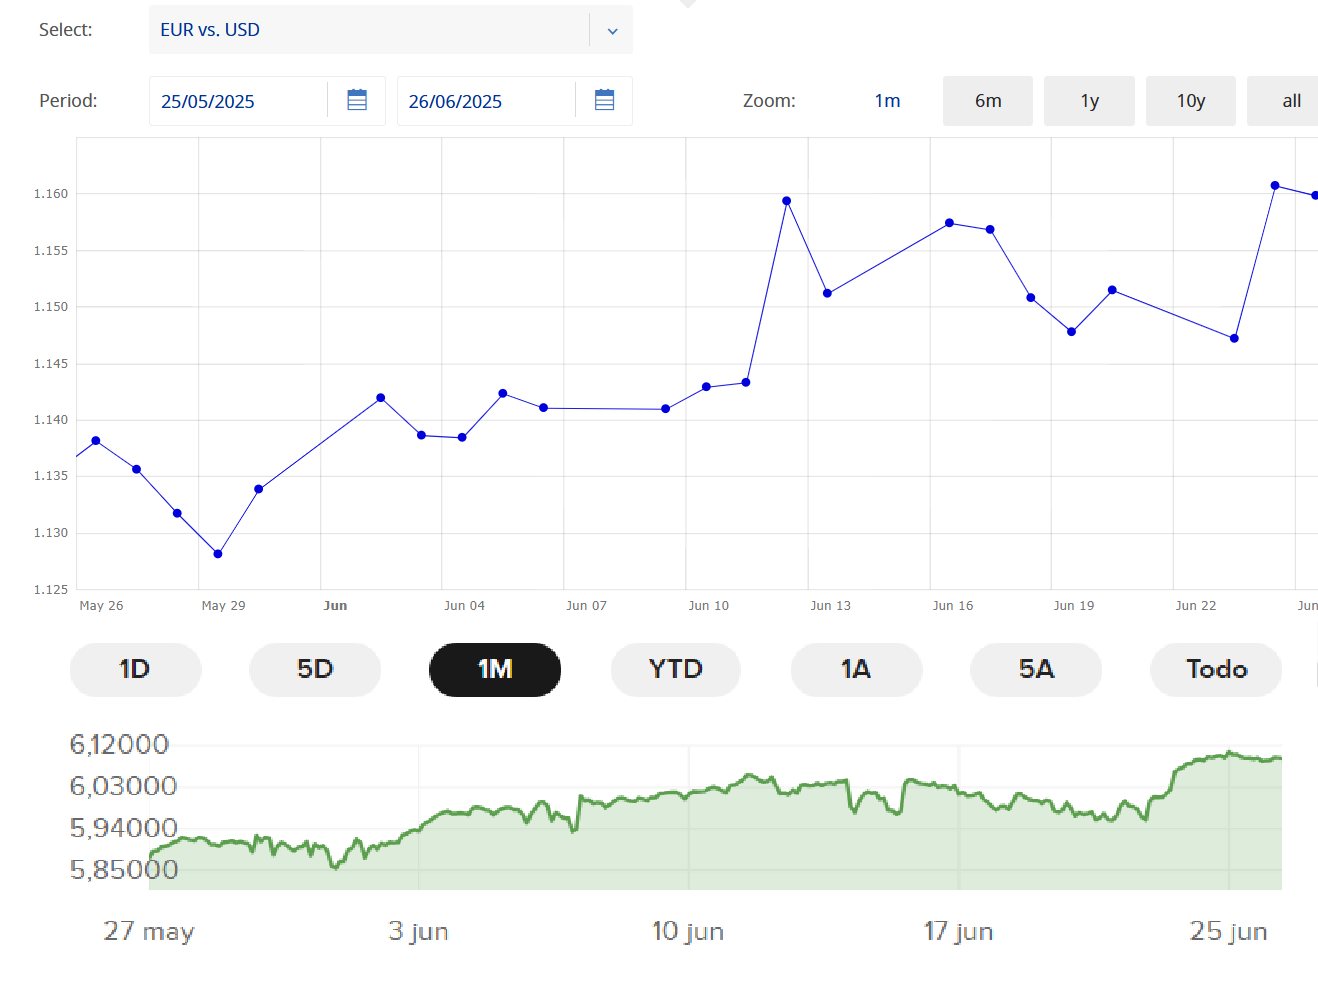Click the dropdown chevron arrow beside EUR vs. USD
Screen dimensions: 1318x988
pos(612,31)
